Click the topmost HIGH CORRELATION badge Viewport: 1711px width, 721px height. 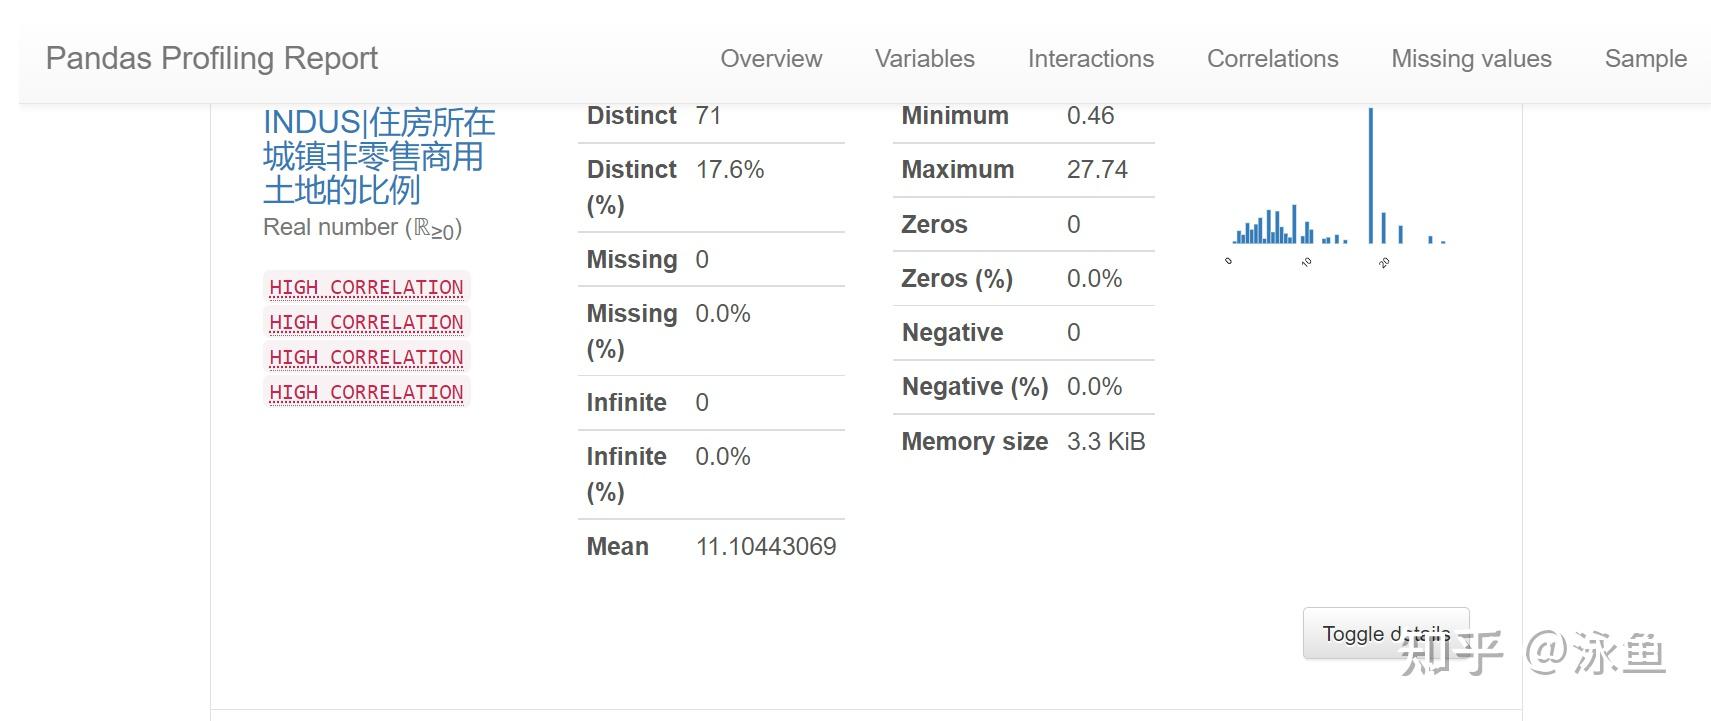pos(366,288)
